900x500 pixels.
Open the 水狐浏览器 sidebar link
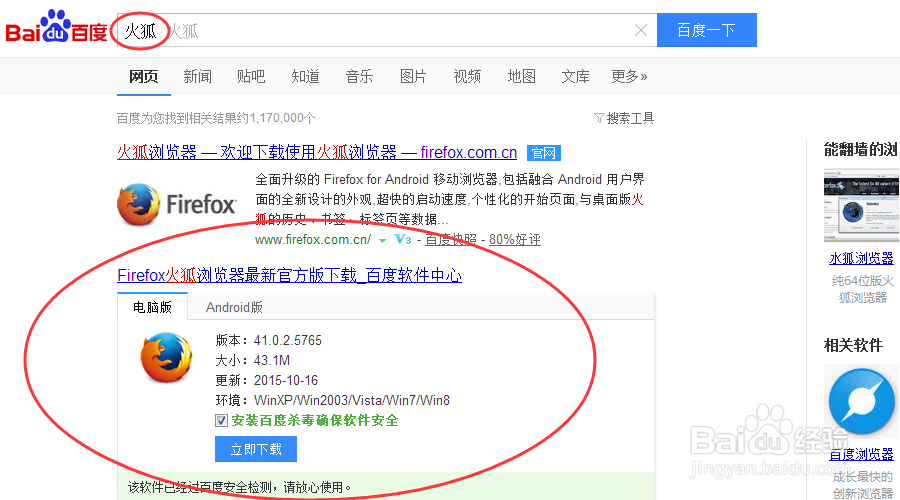click(x=862, y=258)
